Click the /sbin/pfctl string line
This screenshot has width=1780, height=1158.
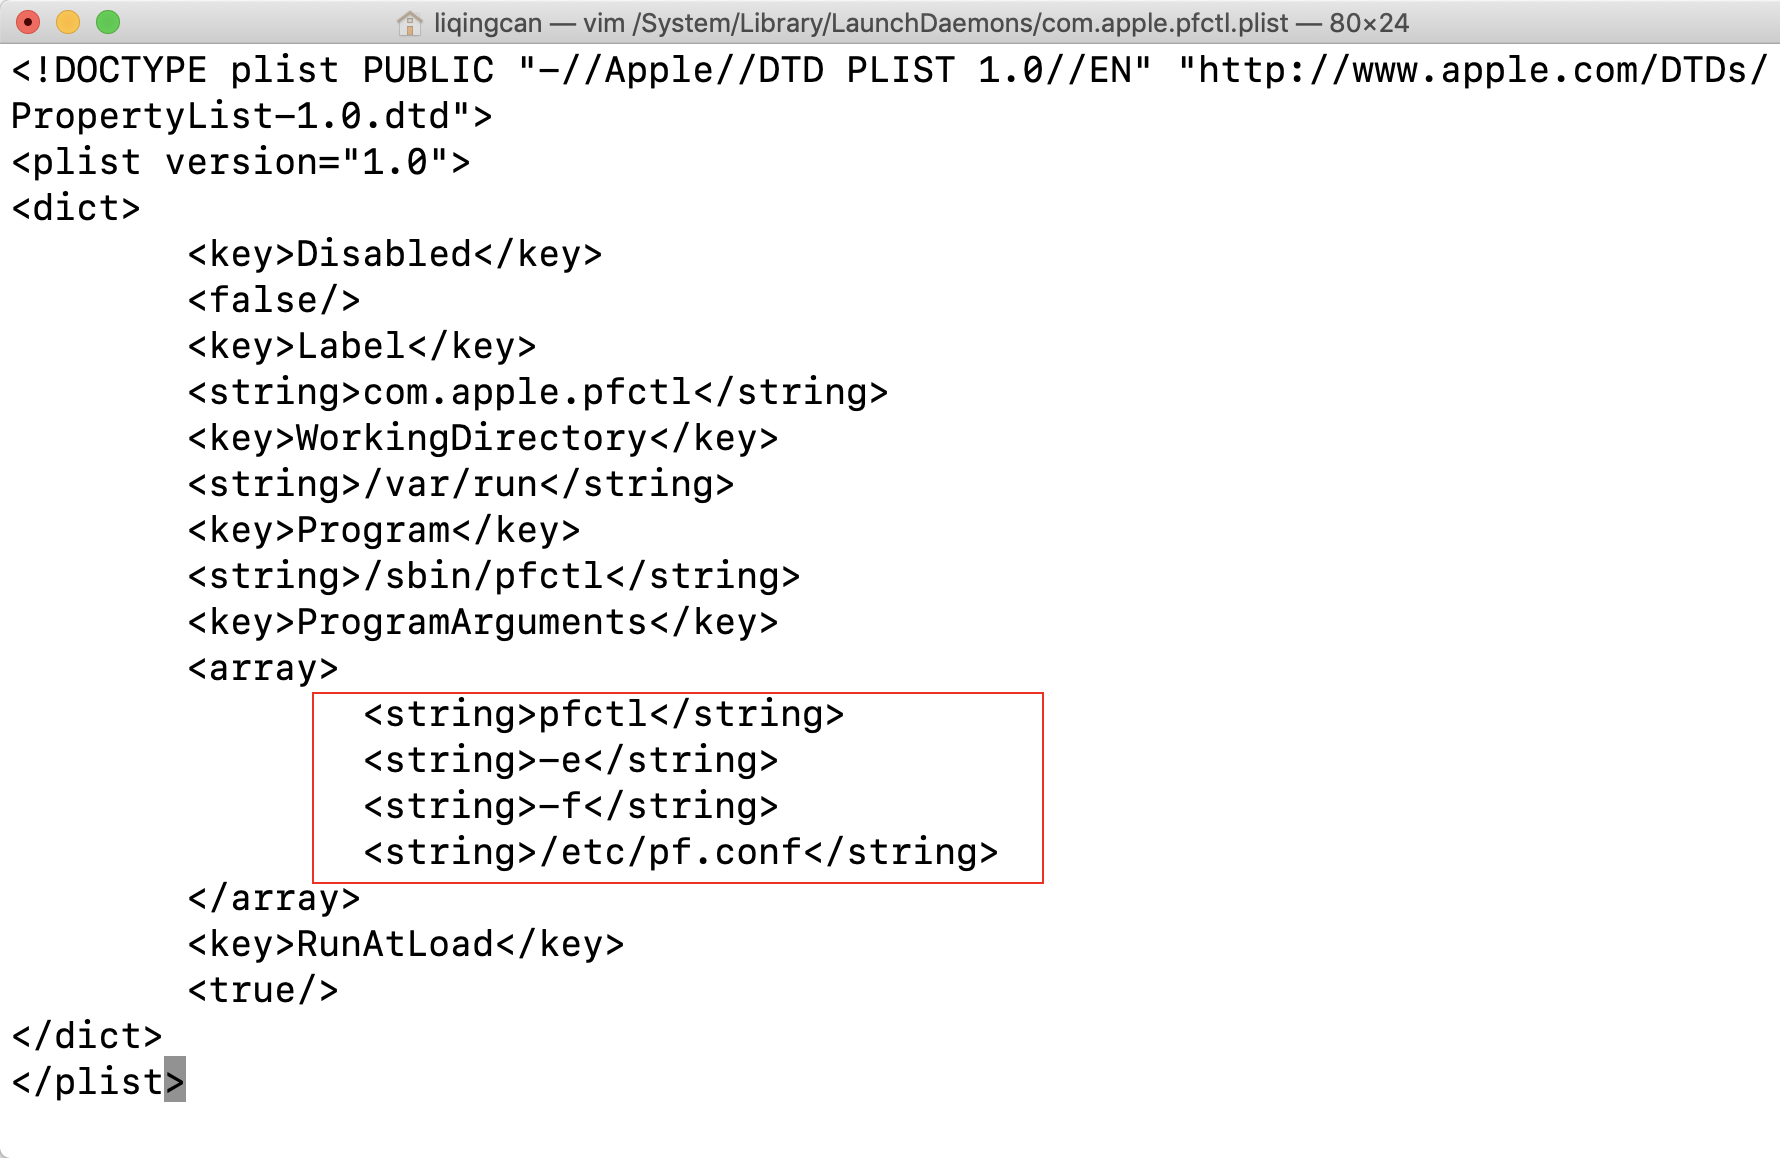point(493,576)
